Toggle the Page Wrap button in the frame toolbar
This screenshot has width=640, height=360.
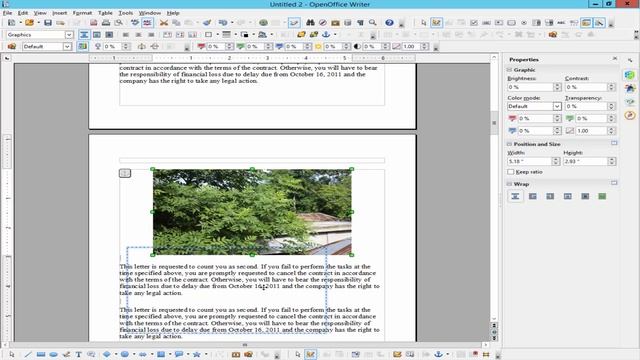(97, 35)
